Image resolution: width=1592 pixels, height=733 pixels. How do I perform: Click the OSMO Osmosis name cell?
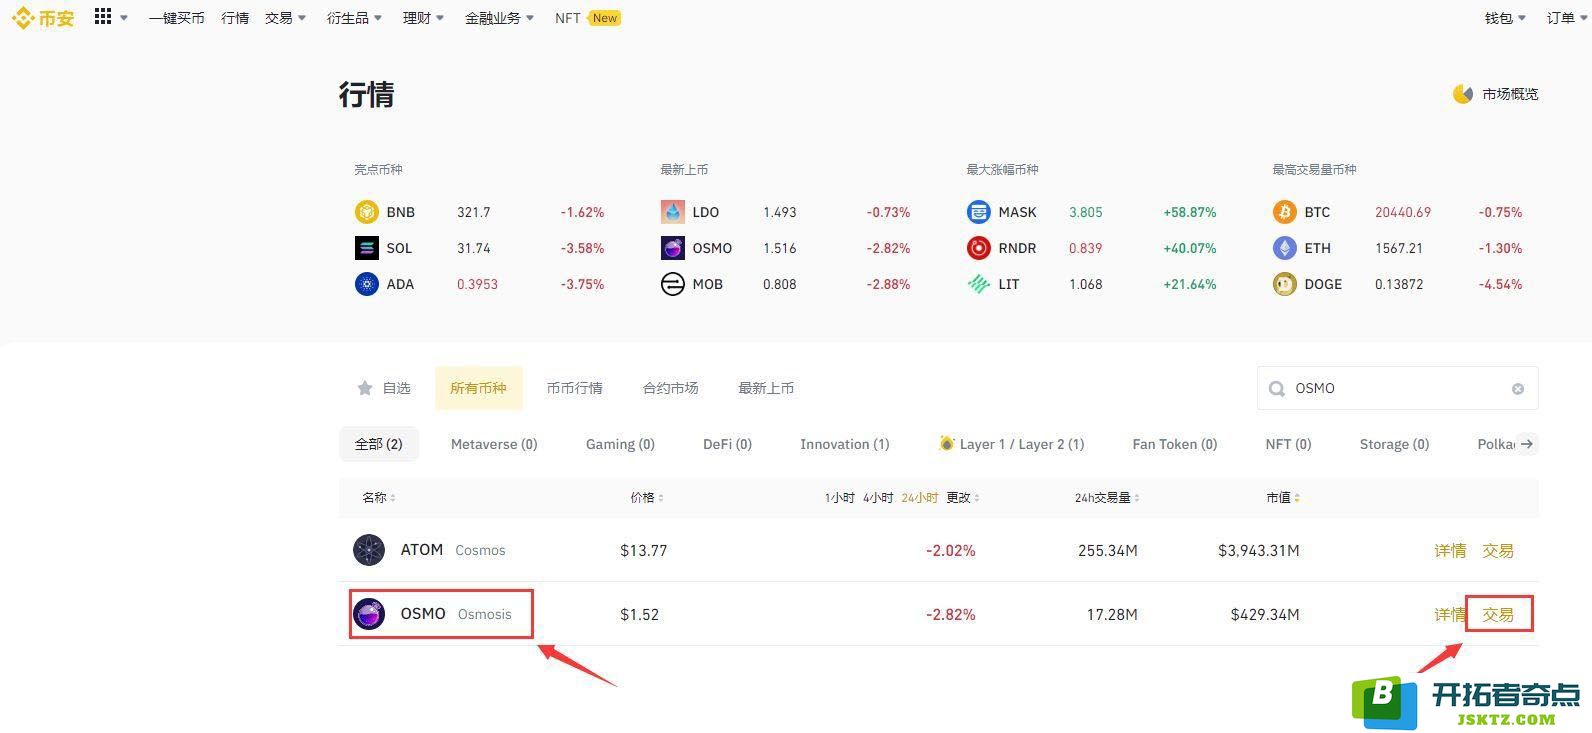click(x=433, y=614)
